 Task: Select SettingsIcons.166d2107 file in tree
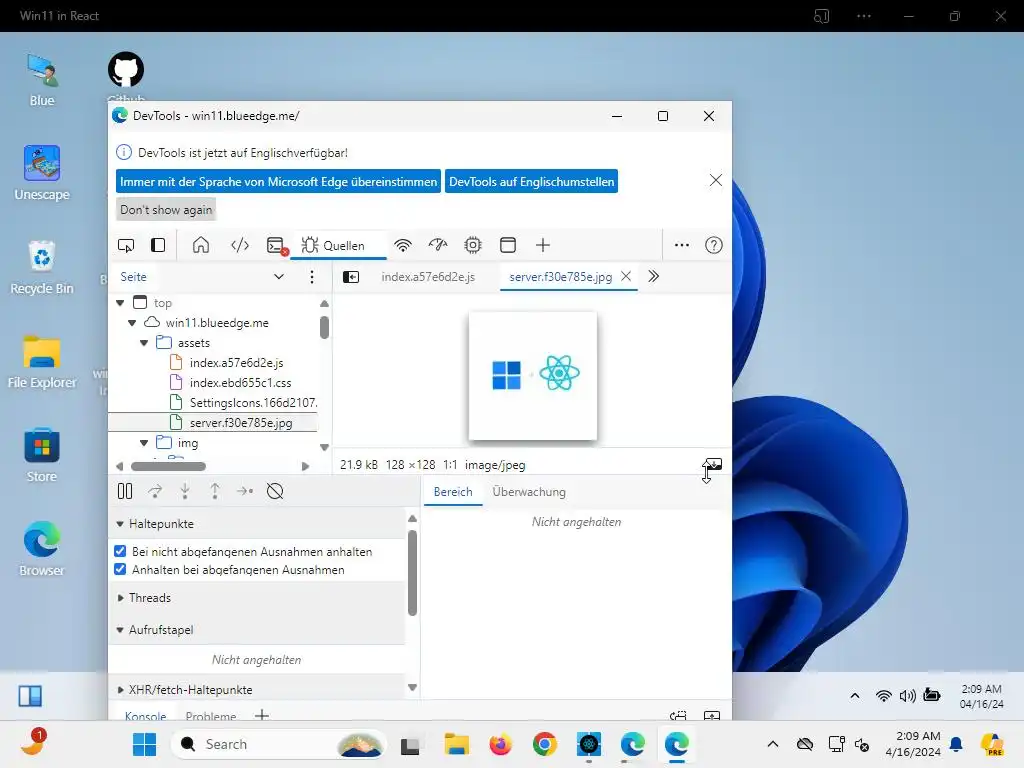[x=253, y=403]
